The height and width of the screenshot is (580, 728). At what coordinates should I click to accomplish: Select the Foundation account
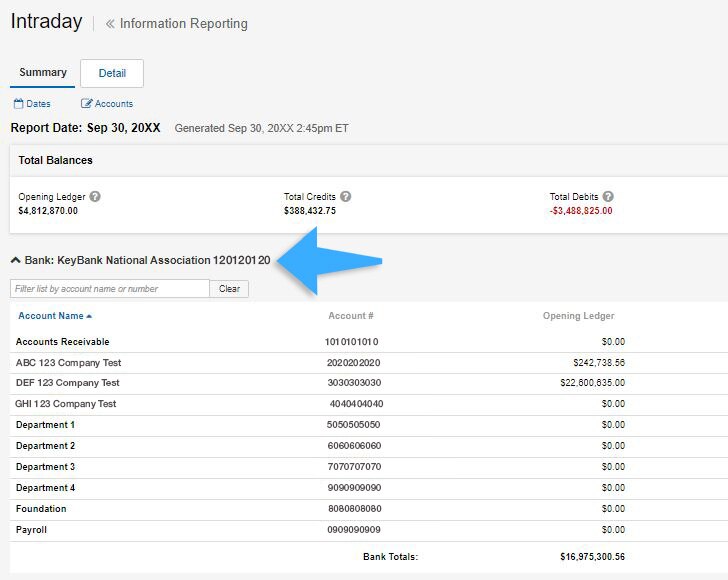tap(41, 509)
